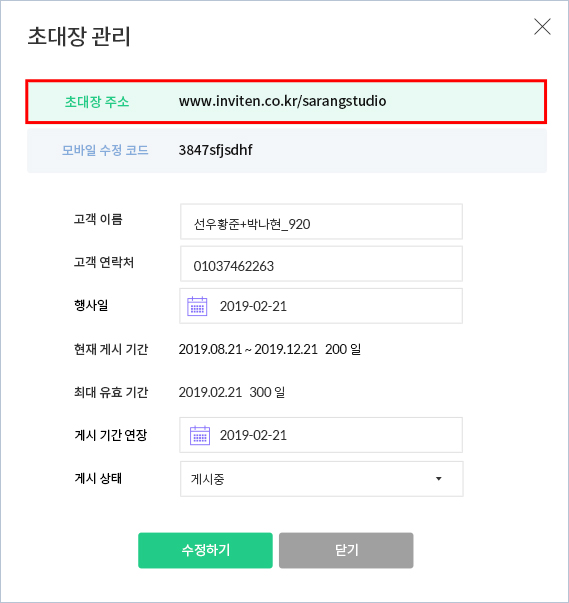This screenshot has height=603, width=569.
Task: Click the 200 일 duration text
Action: tap(343, 349)
